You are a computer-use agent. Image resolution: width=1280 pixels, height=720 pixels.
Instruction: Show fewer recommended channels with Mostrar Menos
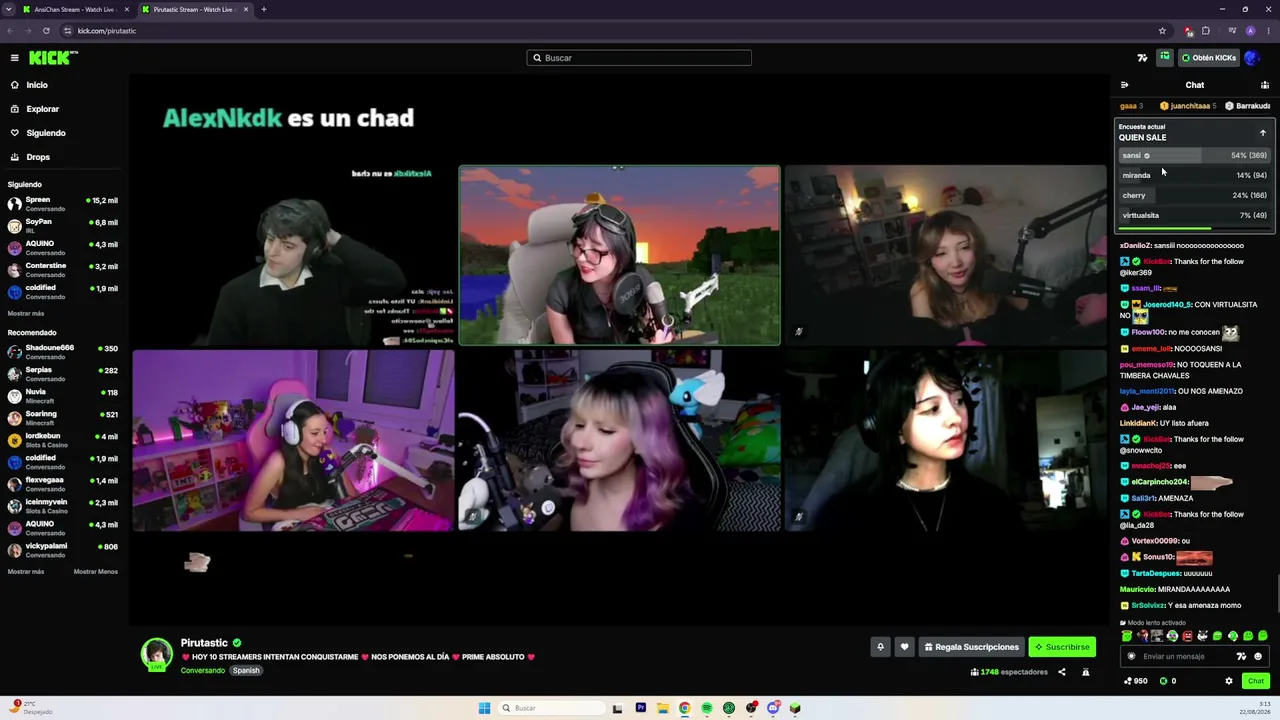(96, 572)
